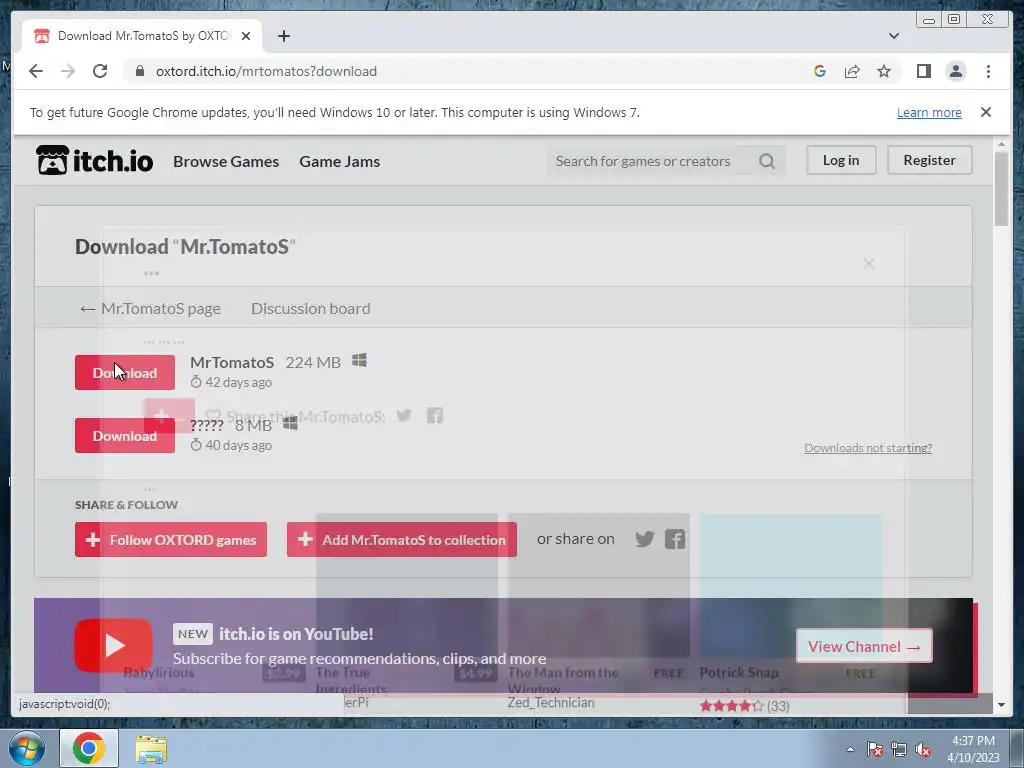This screenshot has width=1024, height=768.
Task: Open the share page icon
Action: (852, 71)
